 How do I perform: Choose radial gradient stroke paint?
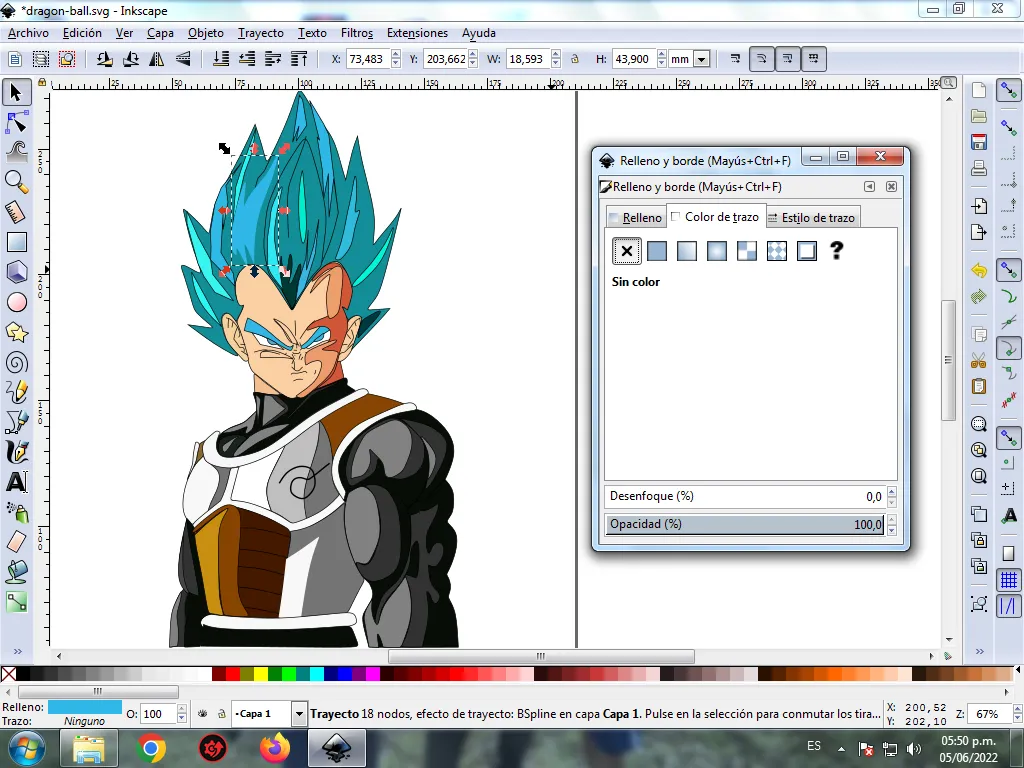[x=716, y=251]
